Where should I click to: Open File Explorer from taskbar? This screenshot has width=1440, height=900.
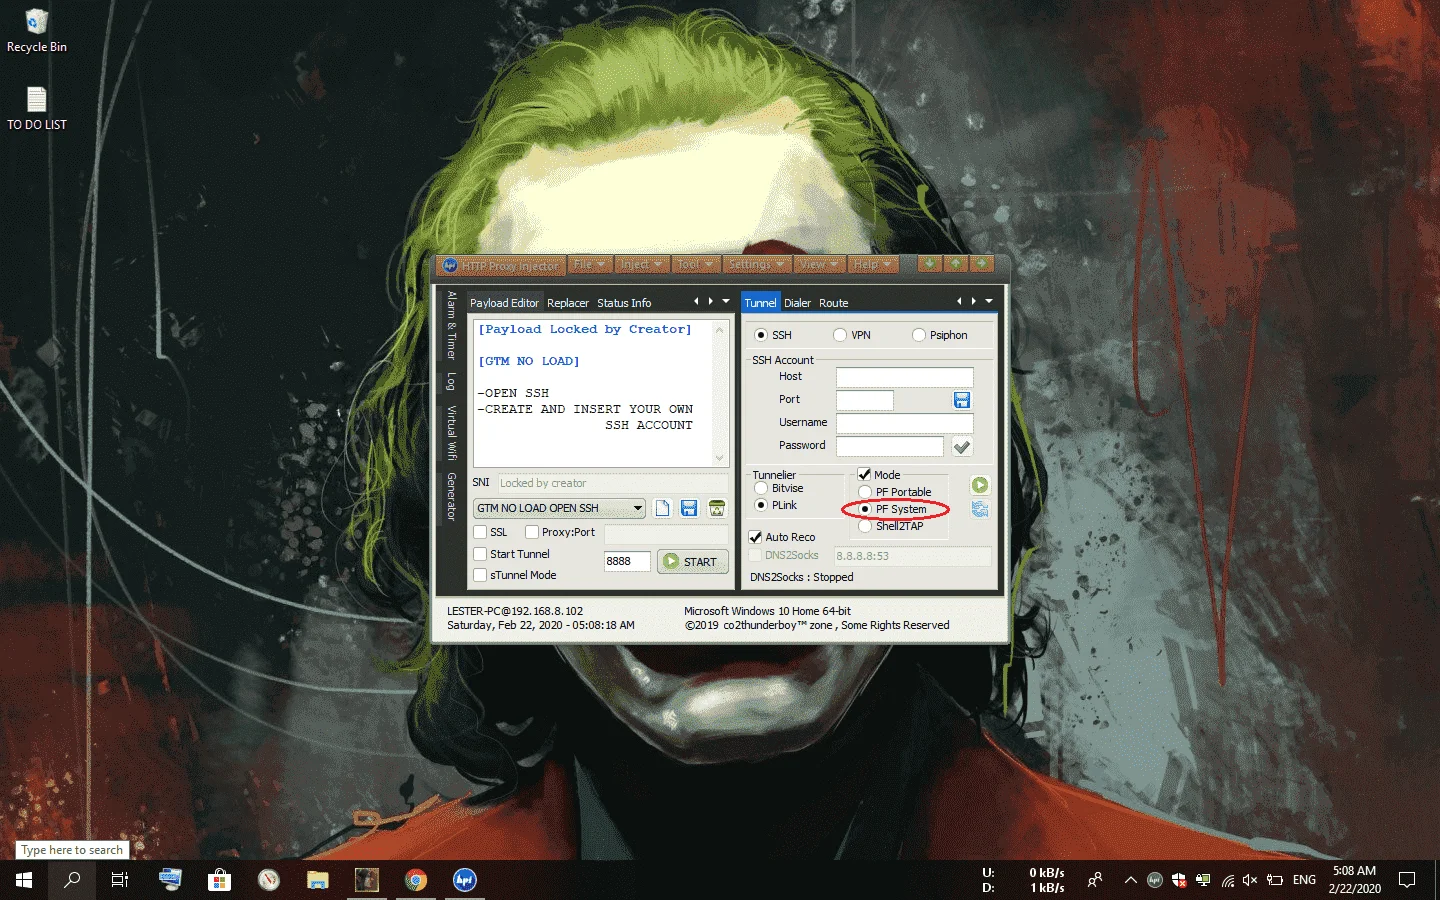tap(318, 880)
